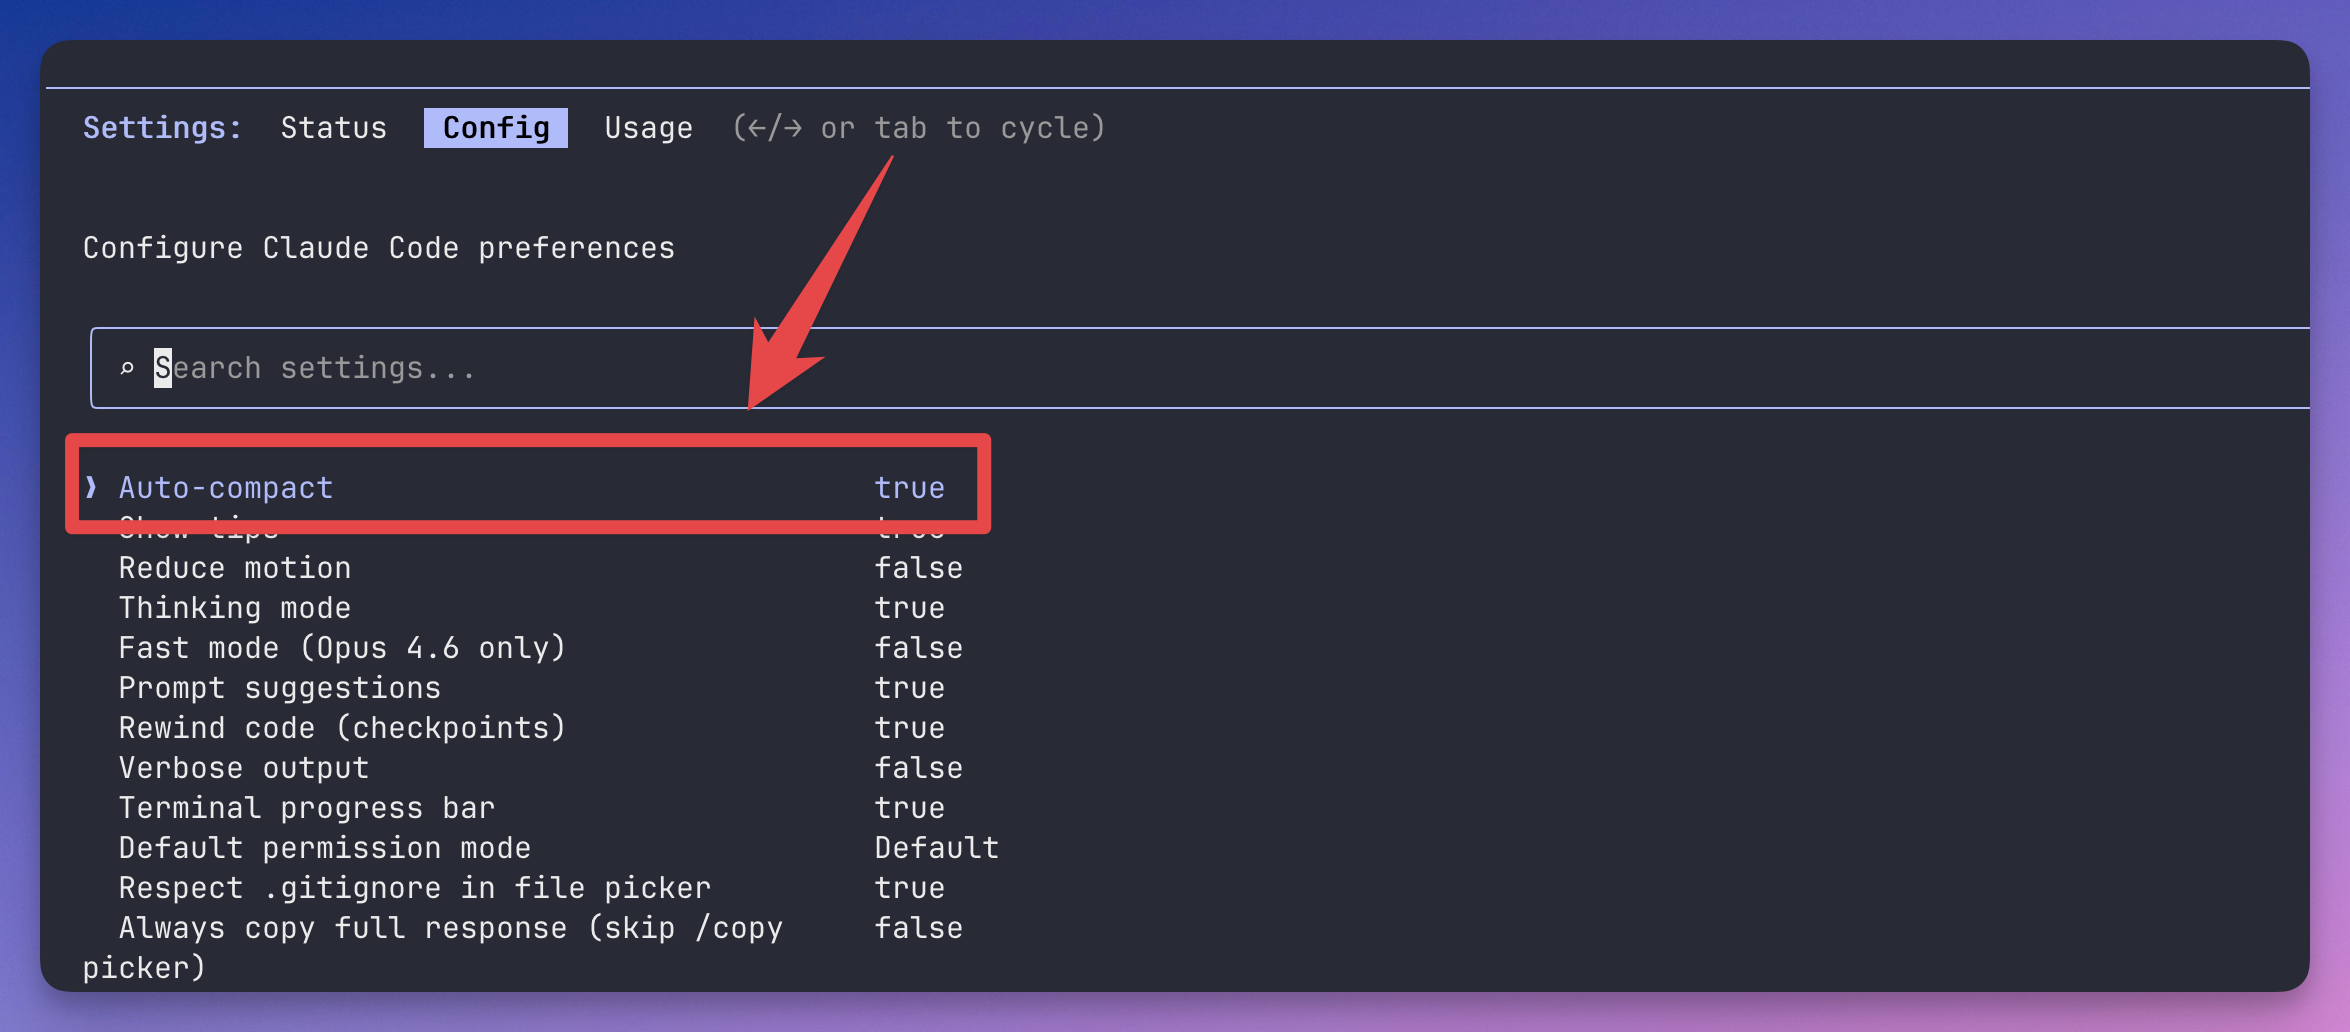
Task: Toggle Respect .gitignore in file picker
Action: [x=909, y=888]
